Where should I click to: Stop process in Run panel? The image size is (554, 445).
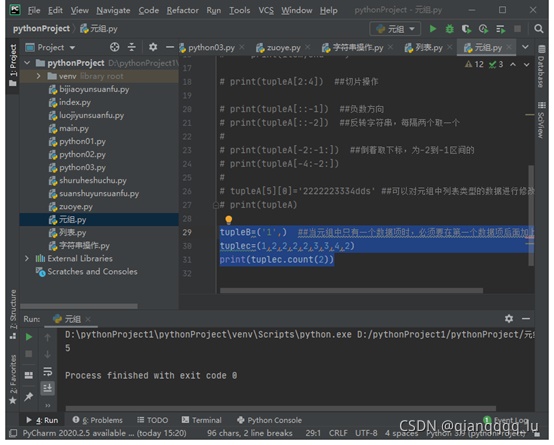(29, 354)
